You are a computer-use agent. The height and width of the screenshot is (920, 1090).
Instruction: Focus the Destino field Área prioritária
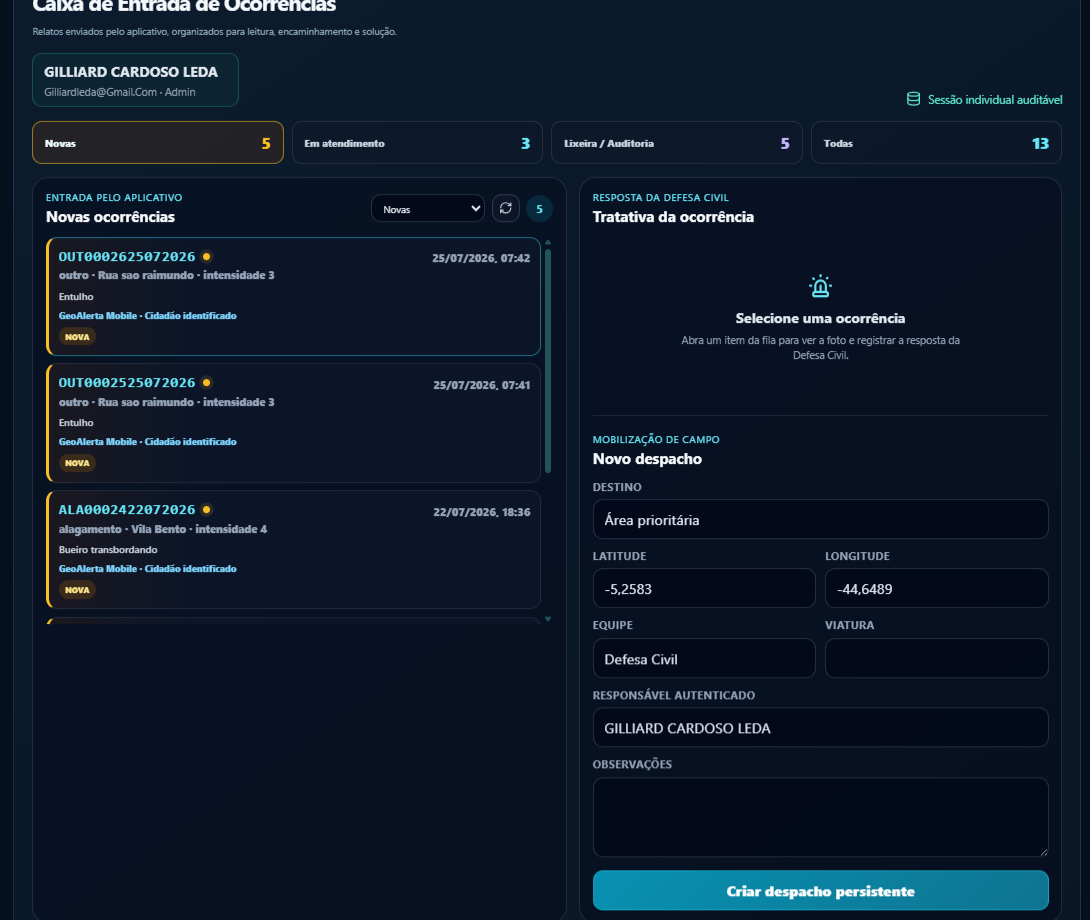[820, 519]
